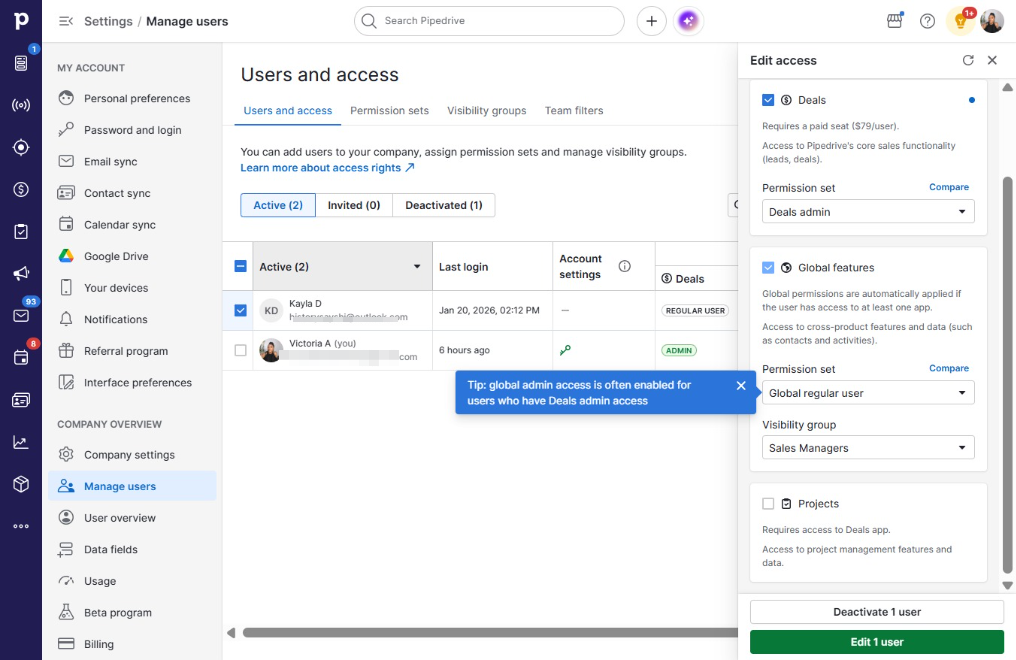The image size is (1016, 660).
Task: Open the Campaigns megaphone sidebar icon
Action: tap(21, 273)
